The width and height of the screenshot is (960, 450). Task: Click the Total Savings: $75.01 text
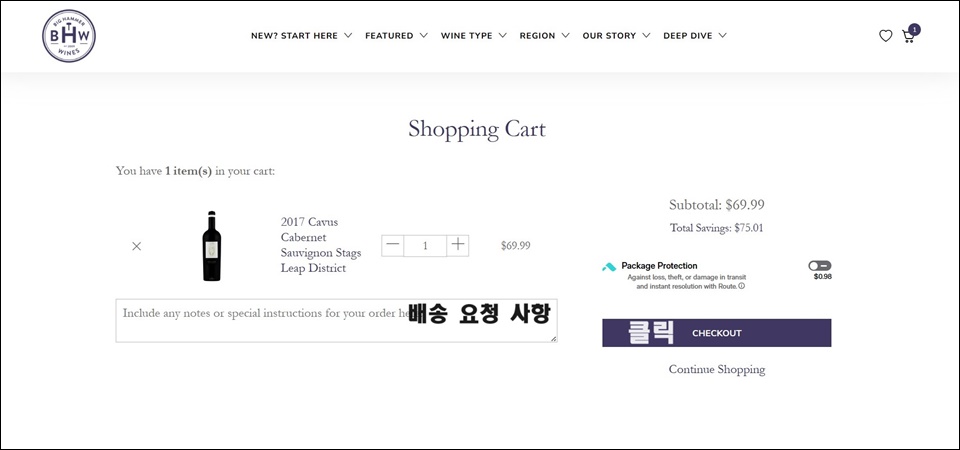(717, 228)
